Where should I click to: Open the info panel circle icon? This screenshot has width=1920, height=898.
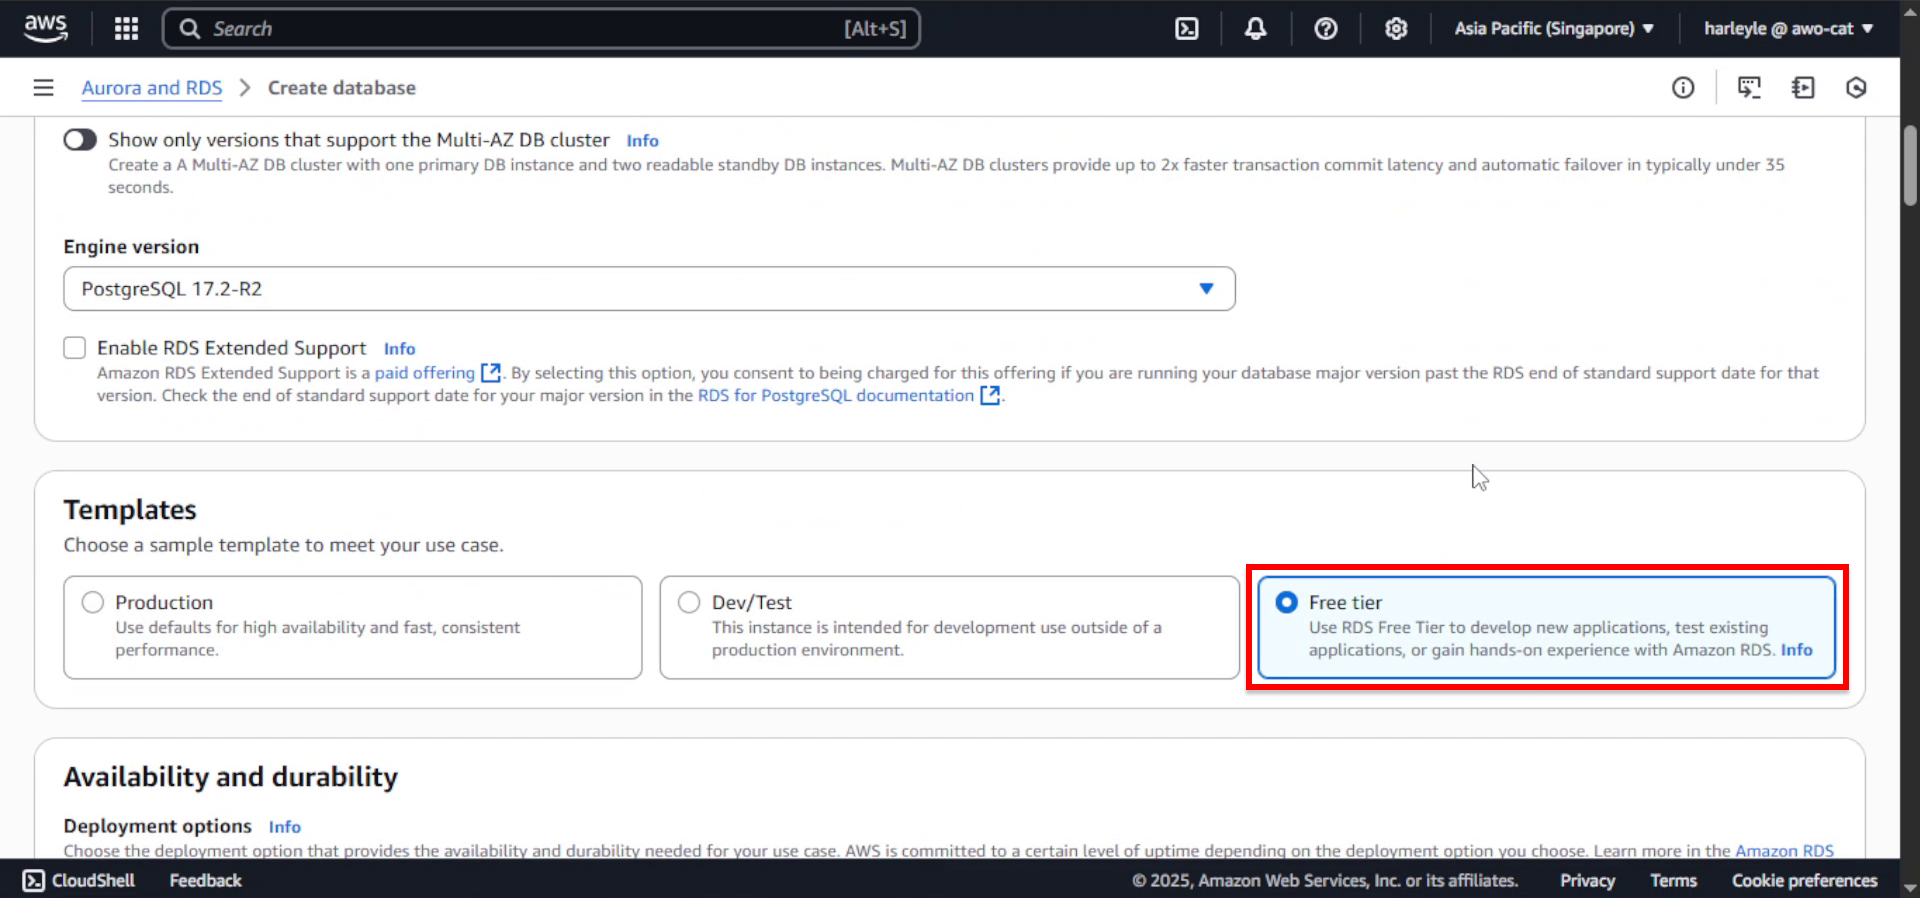pos(1683,88)
